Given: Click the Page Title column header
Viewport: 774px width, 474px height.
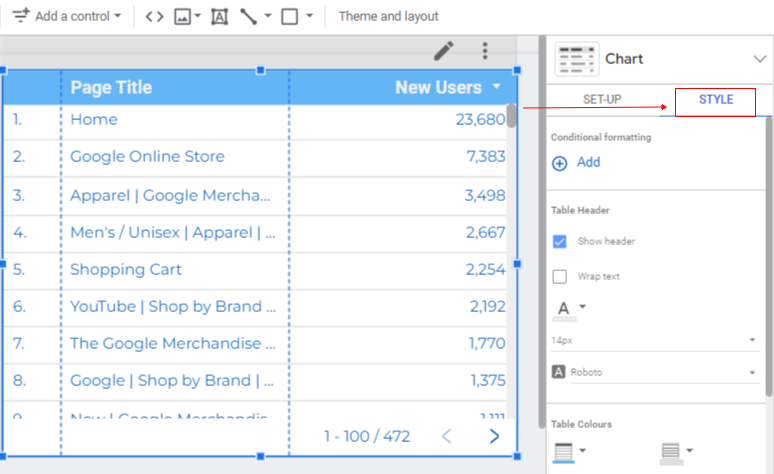Looking at the screenshot, I should [111, 87].
